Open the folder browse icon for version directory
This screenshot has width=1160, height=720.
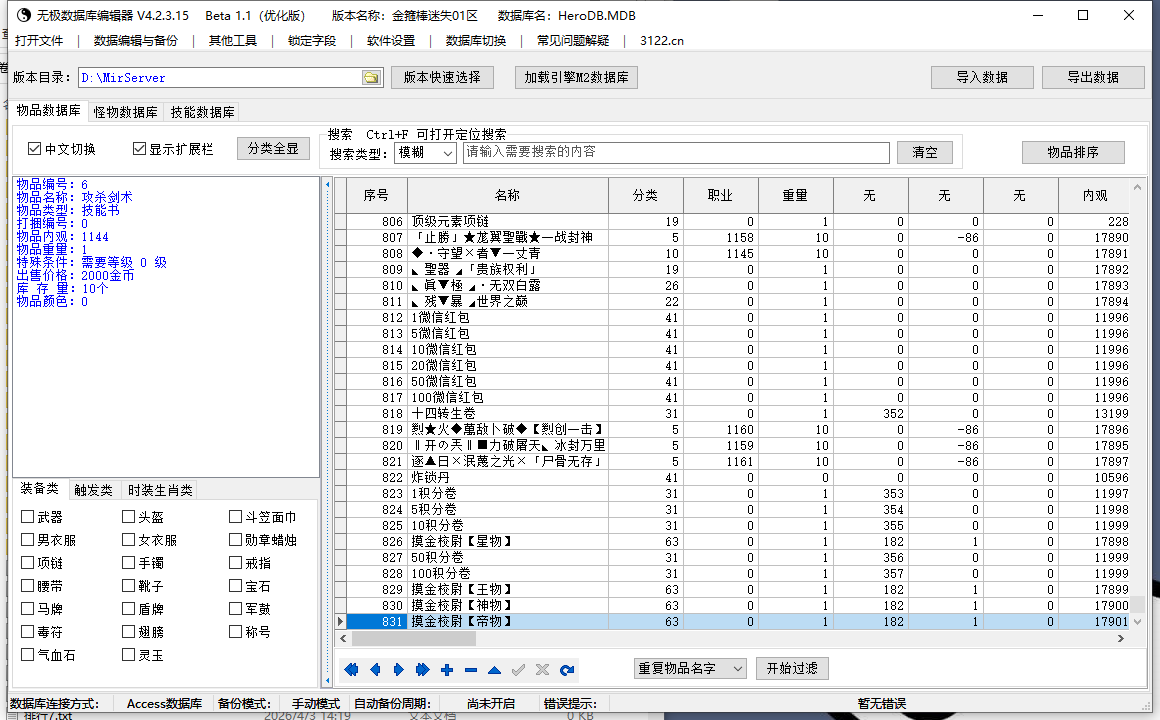pyautogui.click(x=371, y=78)
